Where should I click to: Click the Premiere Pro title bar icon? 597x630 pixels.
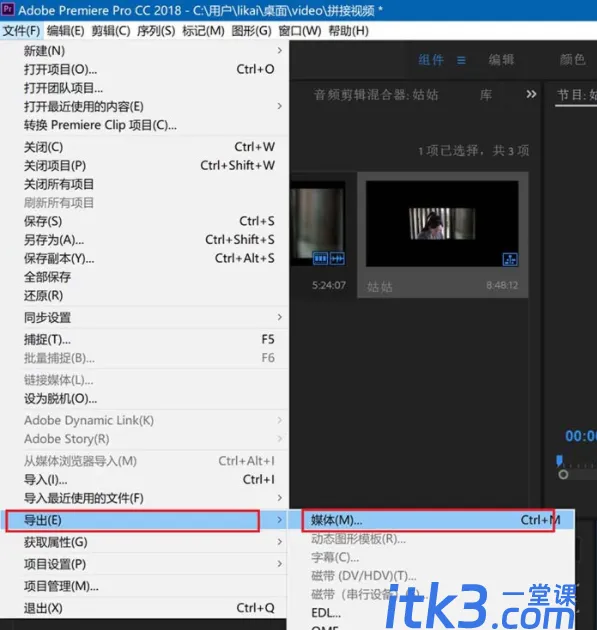point(8,9)
